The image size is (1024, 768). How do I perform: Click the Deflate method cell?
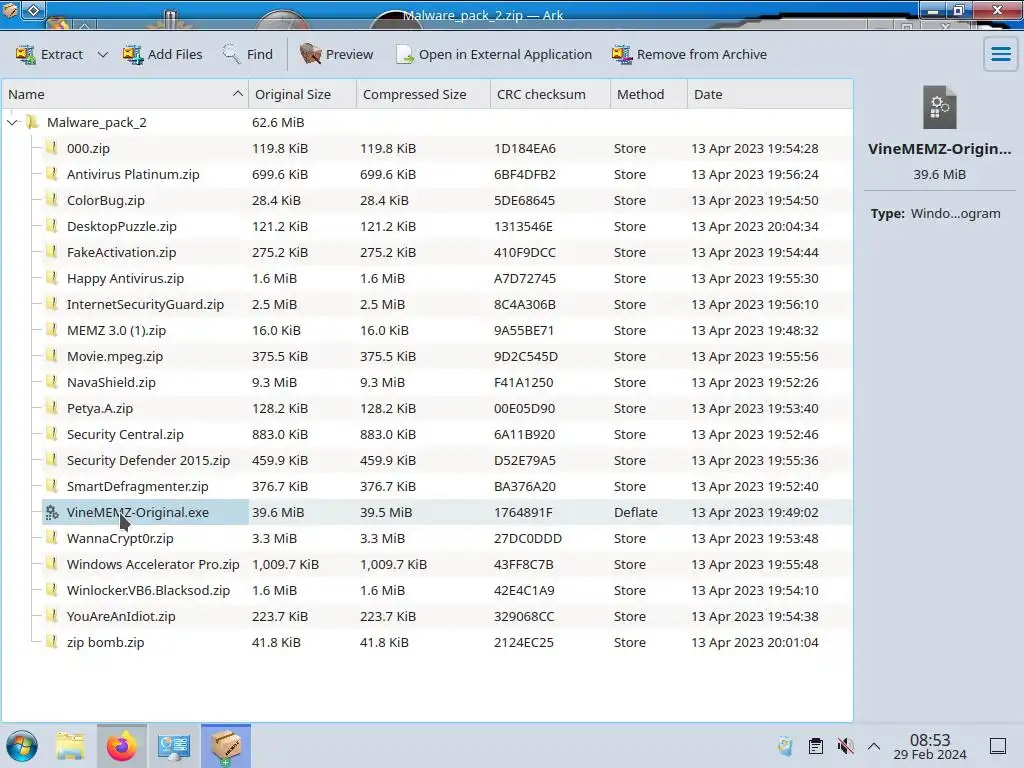point(635,513)
